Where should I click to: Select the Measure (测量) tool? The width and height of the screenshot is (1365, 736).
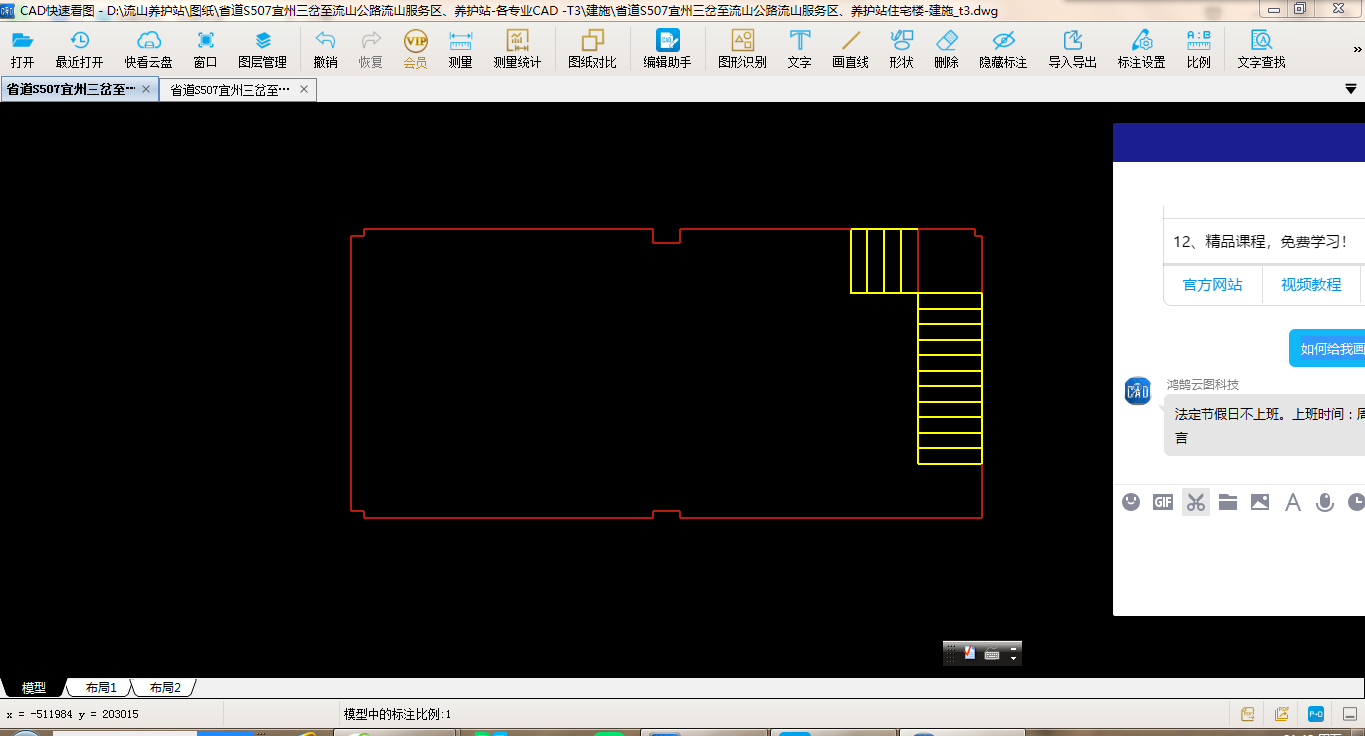[460, 49]
